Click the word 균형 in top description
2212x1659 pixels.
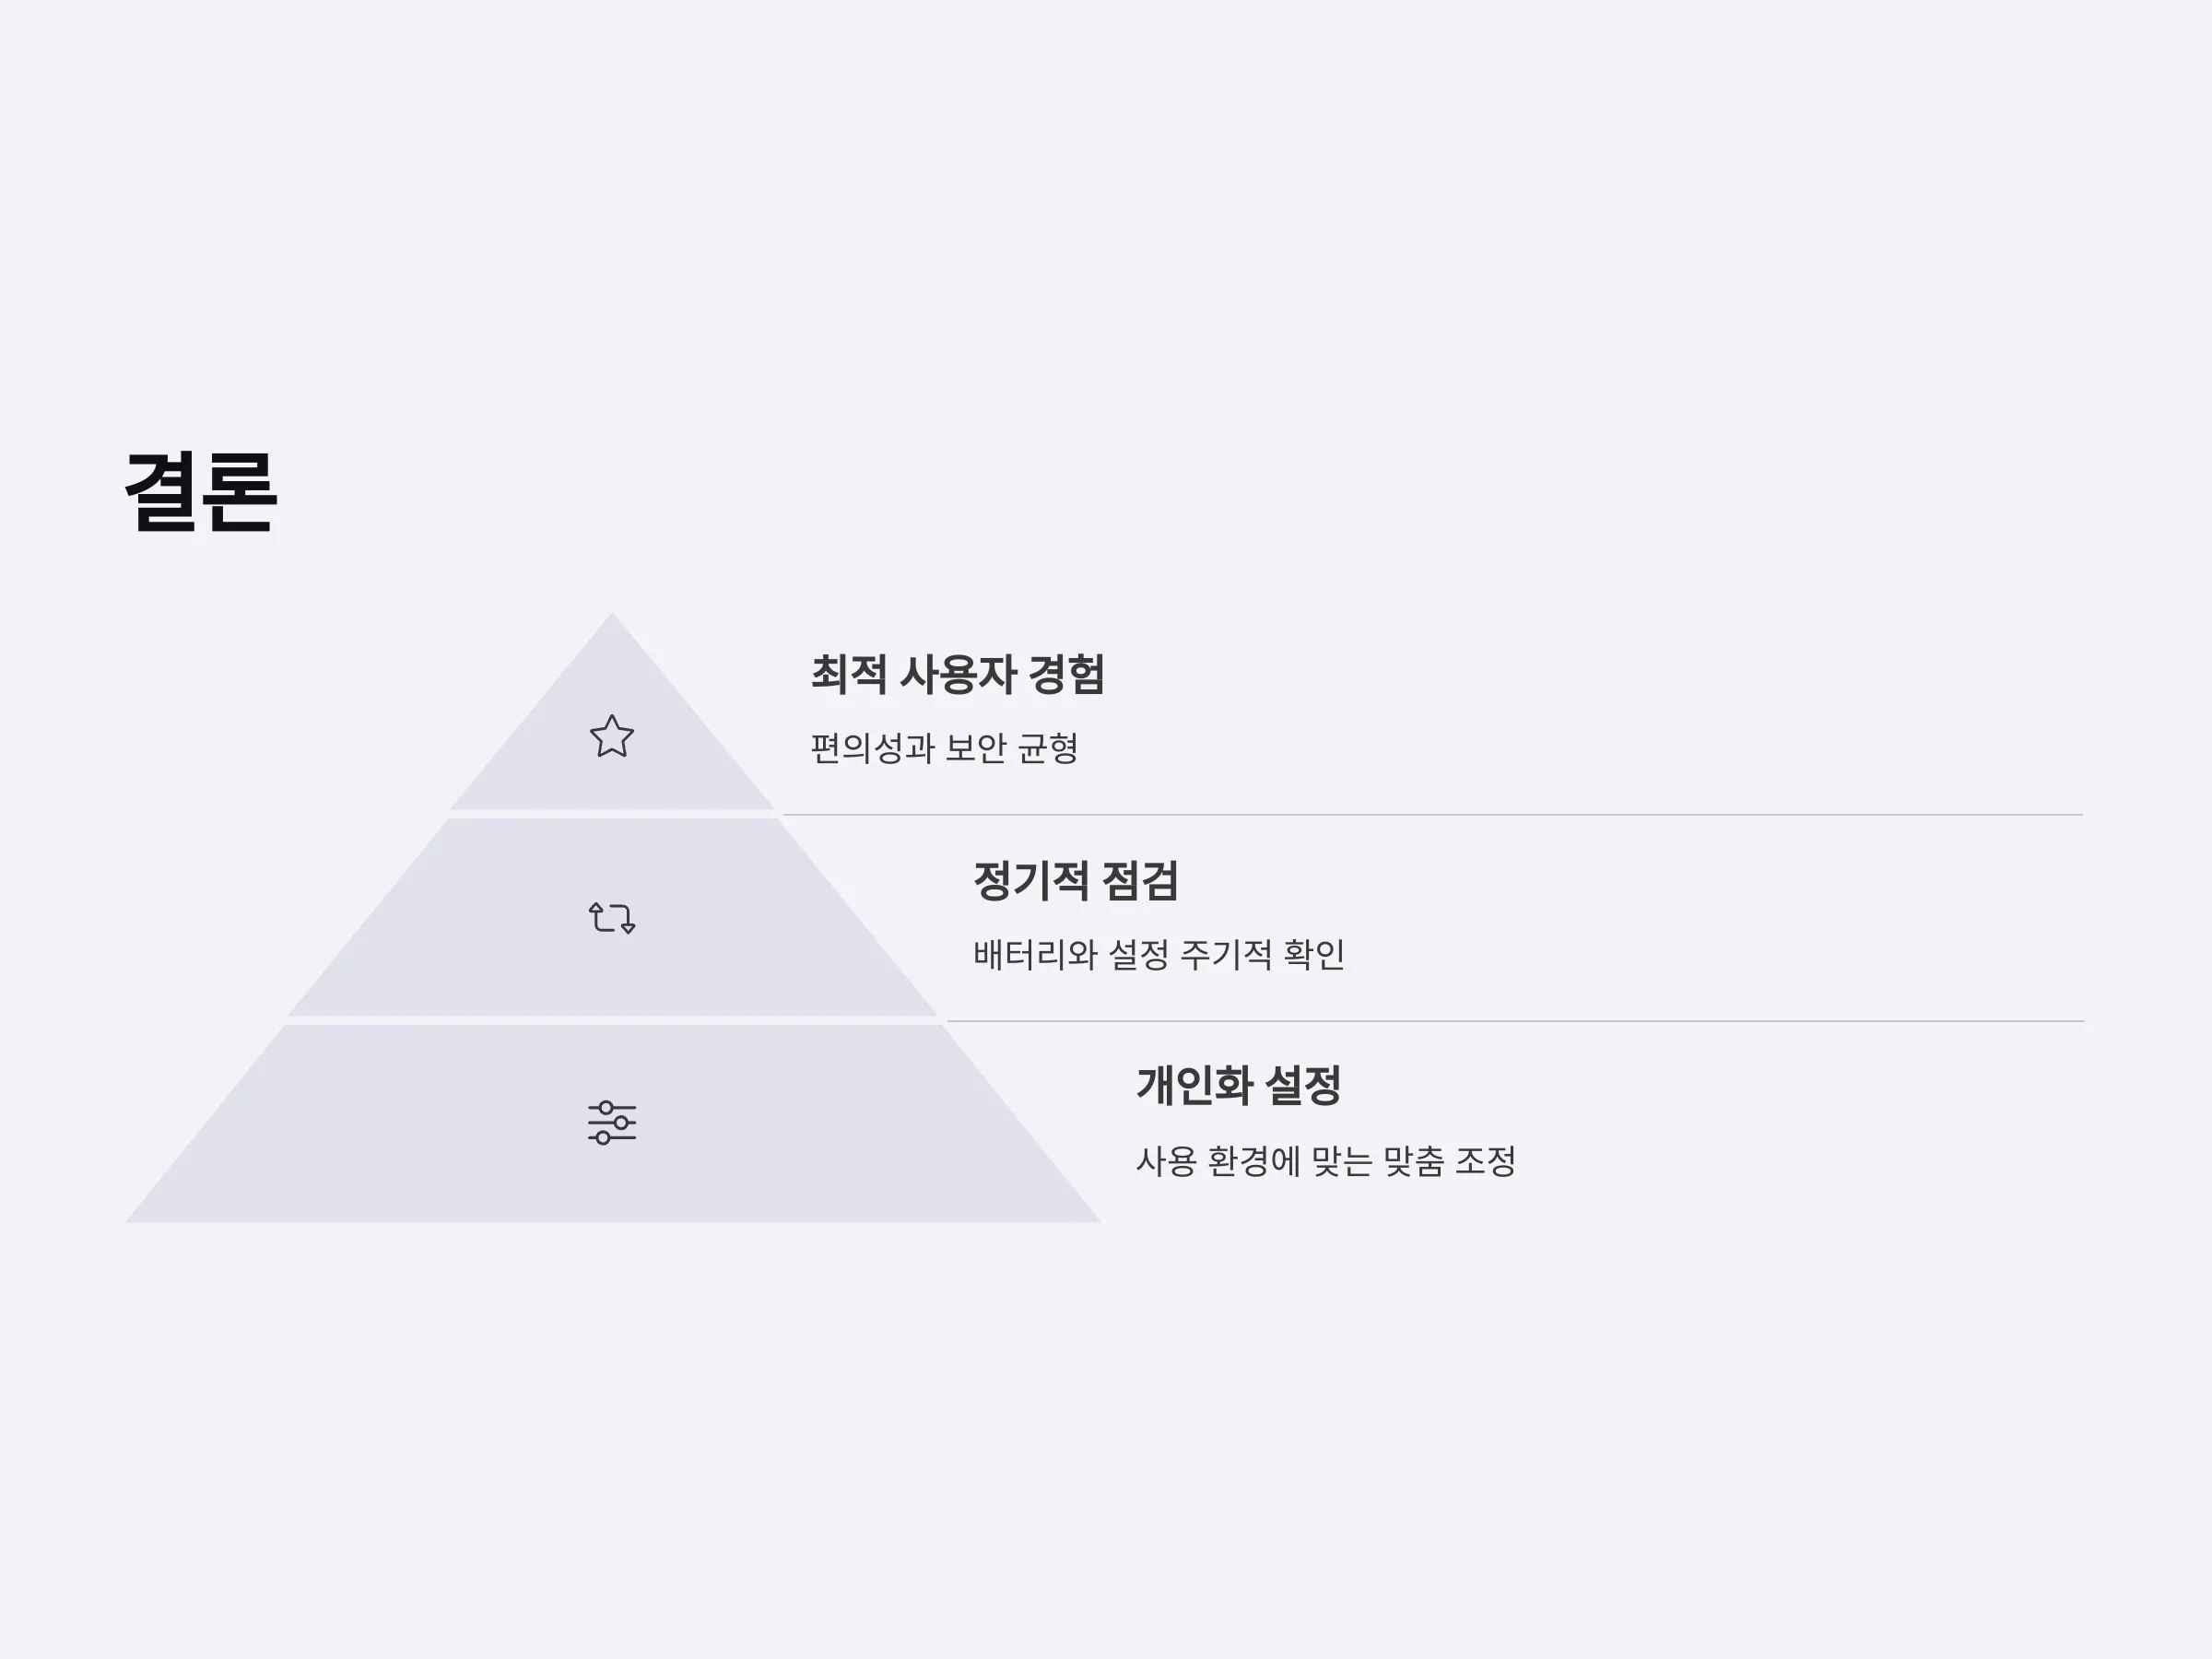tap(1048, 748)
